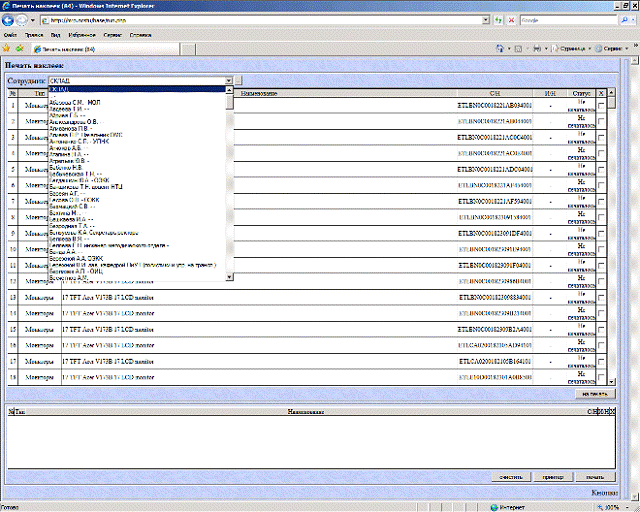Tick the checkbox in table row 15
640x512 pixels.
[600, 328]
